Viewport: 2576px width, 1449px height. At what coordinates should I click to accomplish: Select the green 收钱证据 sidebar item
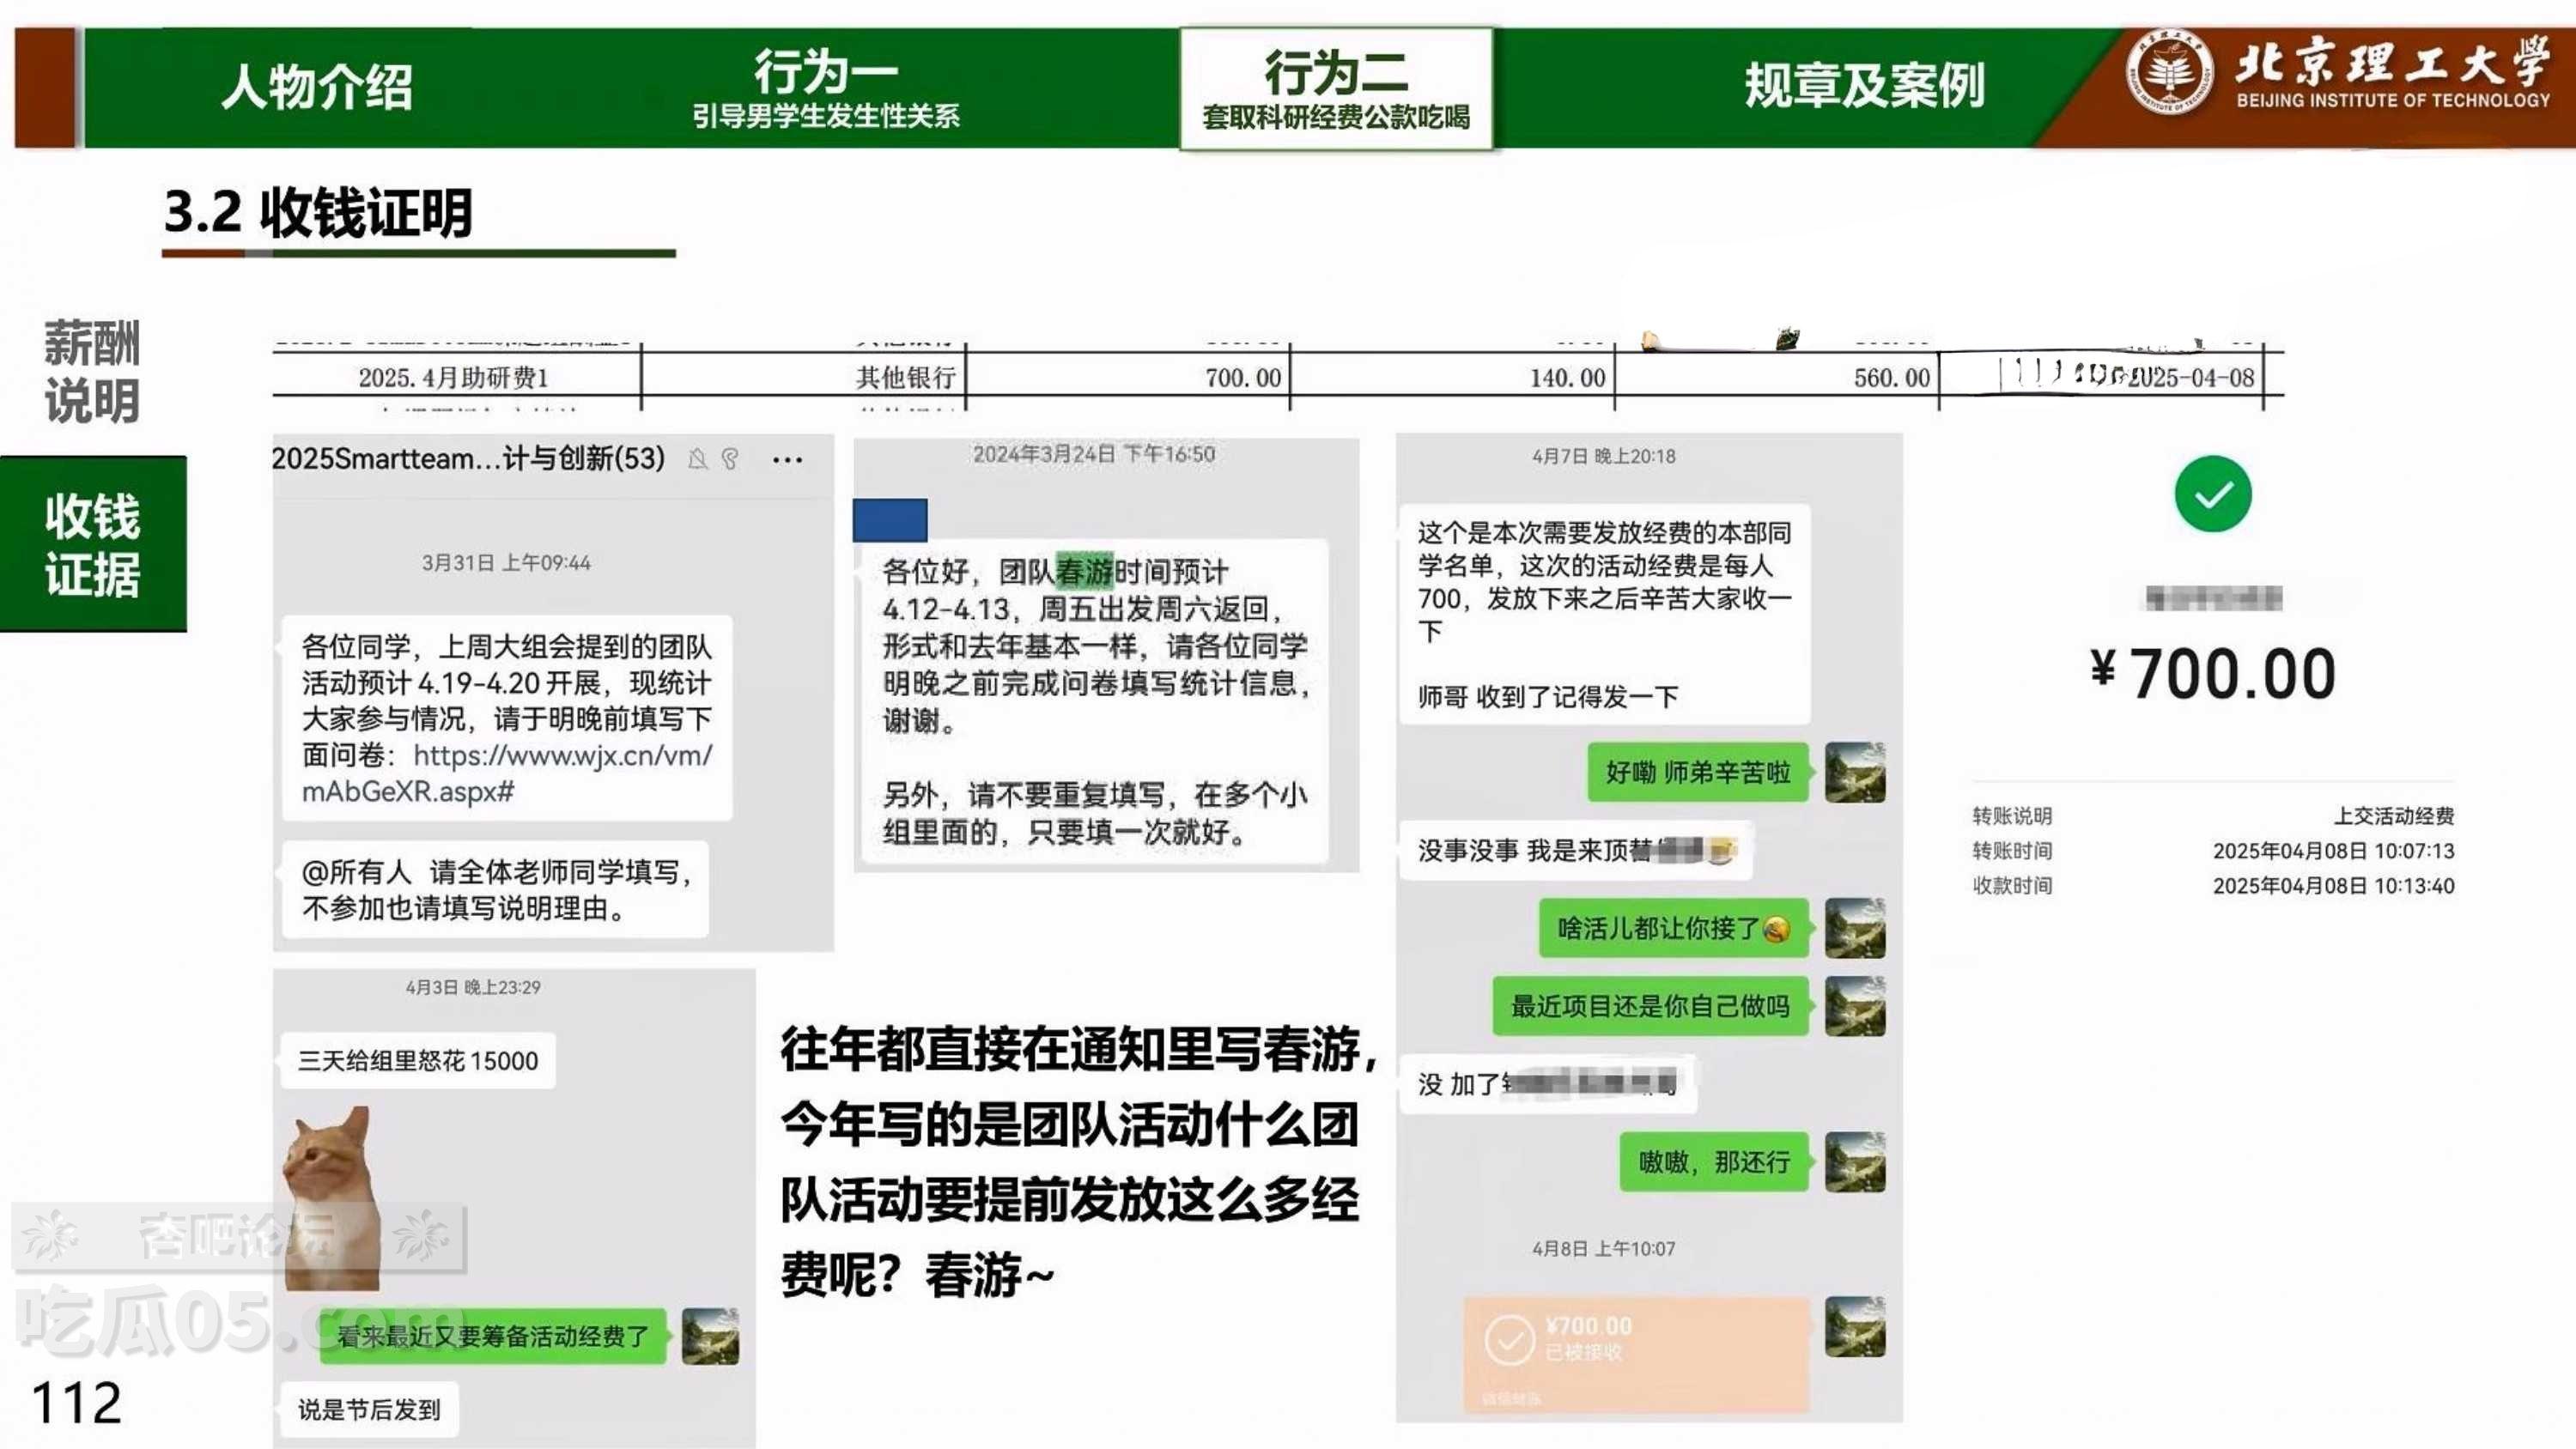(92, 544)
